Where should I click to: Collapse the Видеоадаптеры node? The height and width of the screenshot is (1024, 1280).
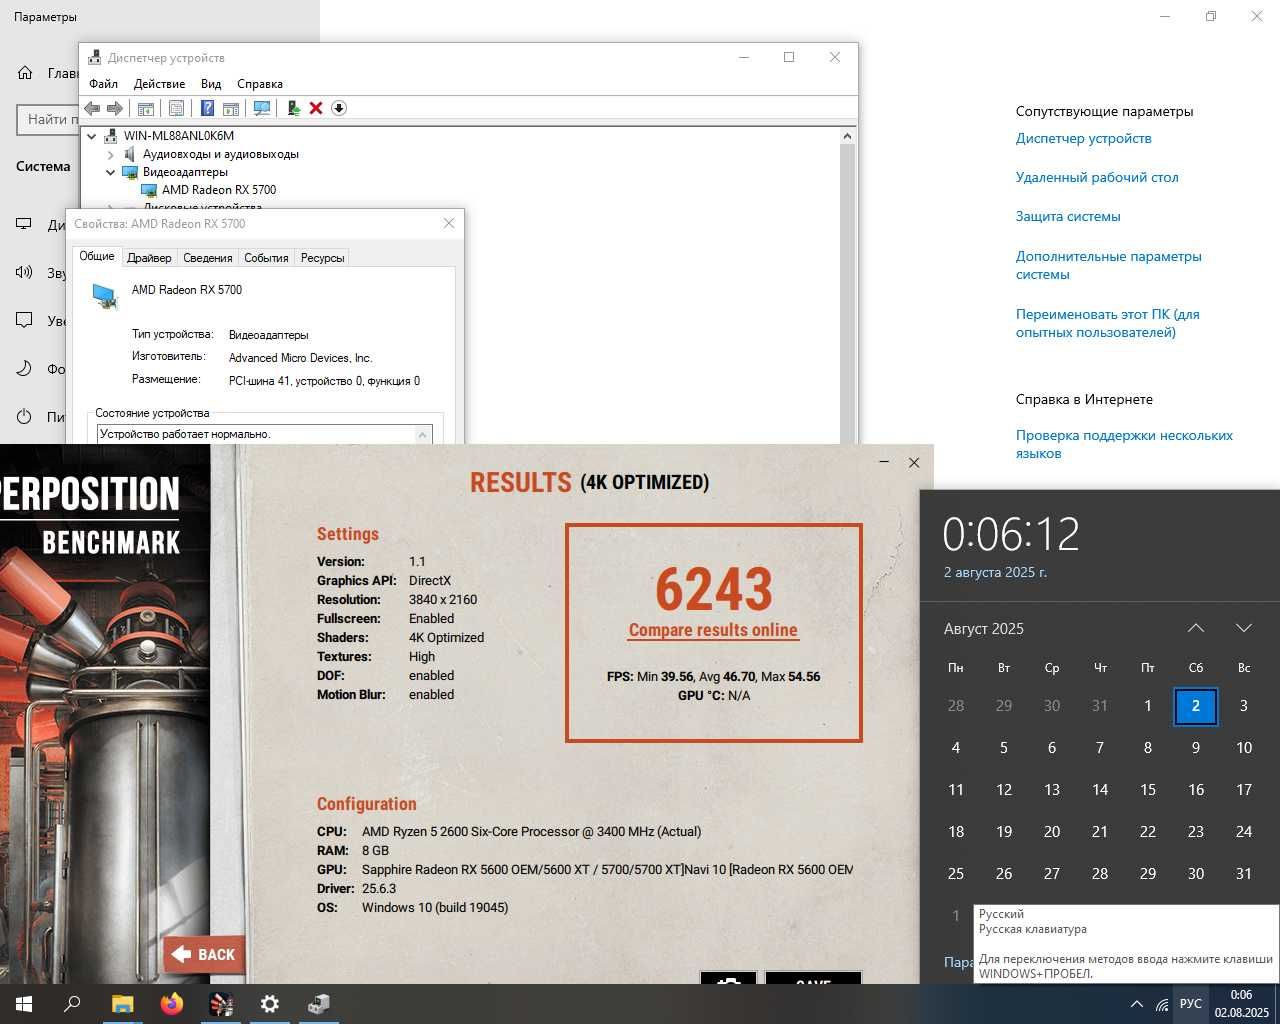[111, 172]
